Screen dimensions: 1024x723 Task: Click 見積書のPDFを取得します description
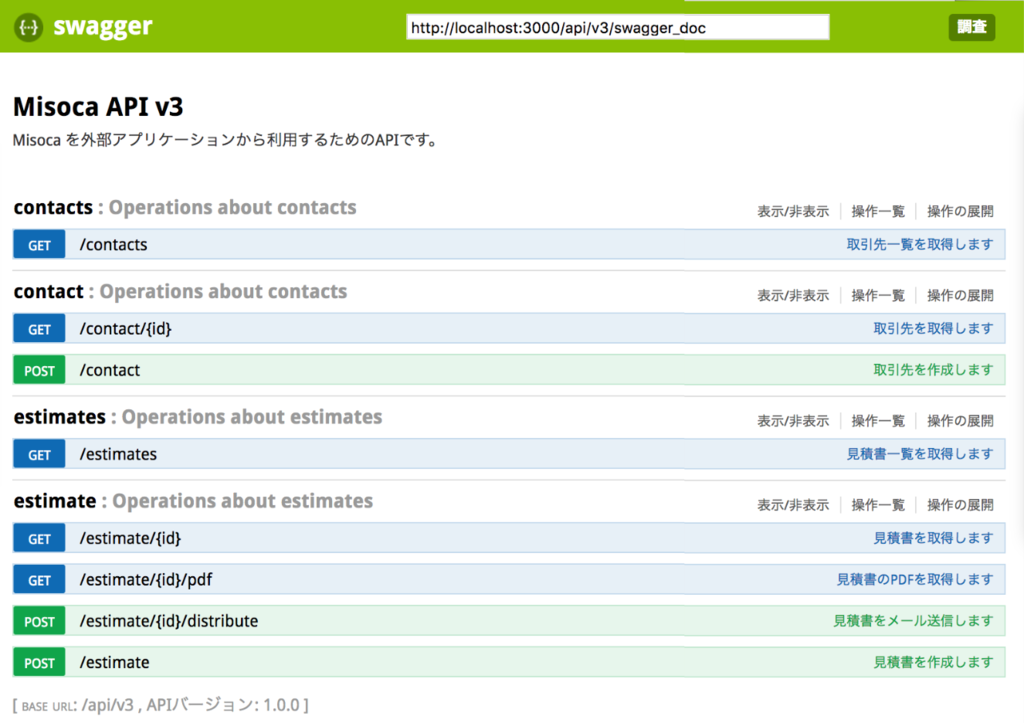915,579
